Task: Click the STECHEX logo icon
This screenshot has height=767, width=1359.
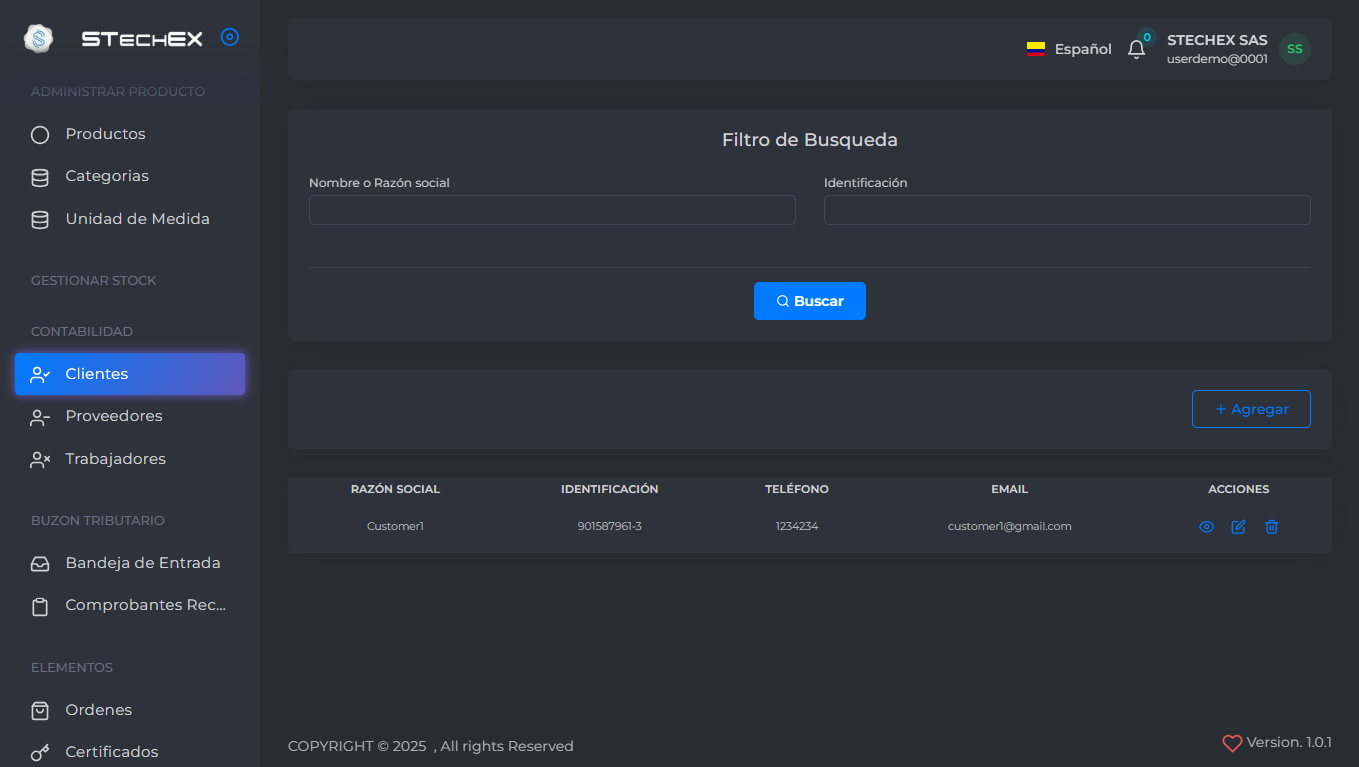Action: pyautogui.click(x=38, y=39)
